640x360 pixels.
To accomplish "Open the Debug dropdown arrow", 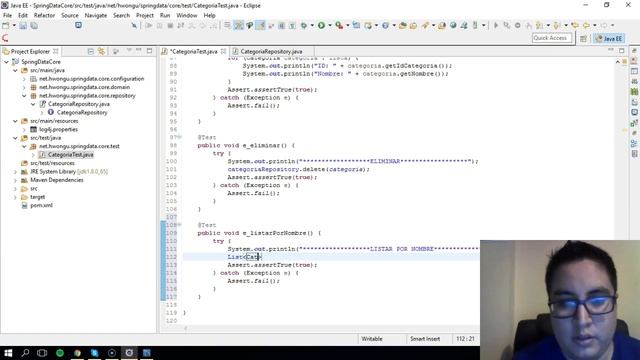I will pos(312,25).
